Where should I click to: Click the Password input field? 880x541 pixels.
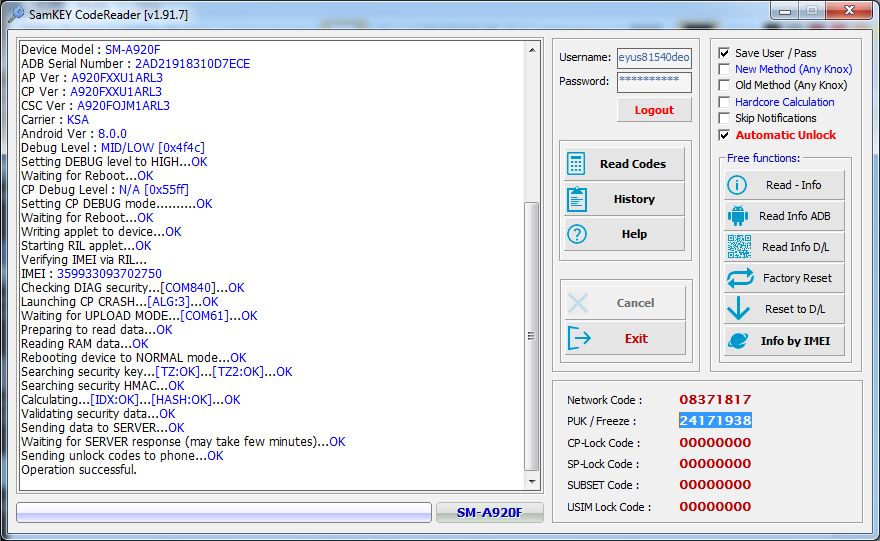(654, 81)
